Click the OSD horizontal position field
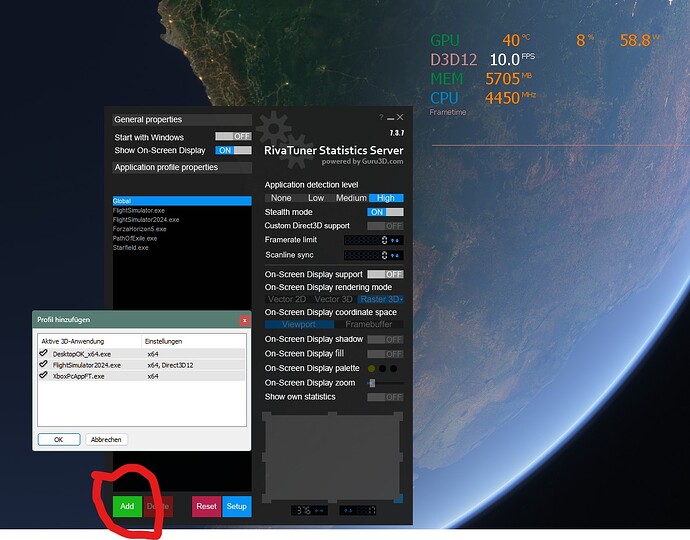 309,511
